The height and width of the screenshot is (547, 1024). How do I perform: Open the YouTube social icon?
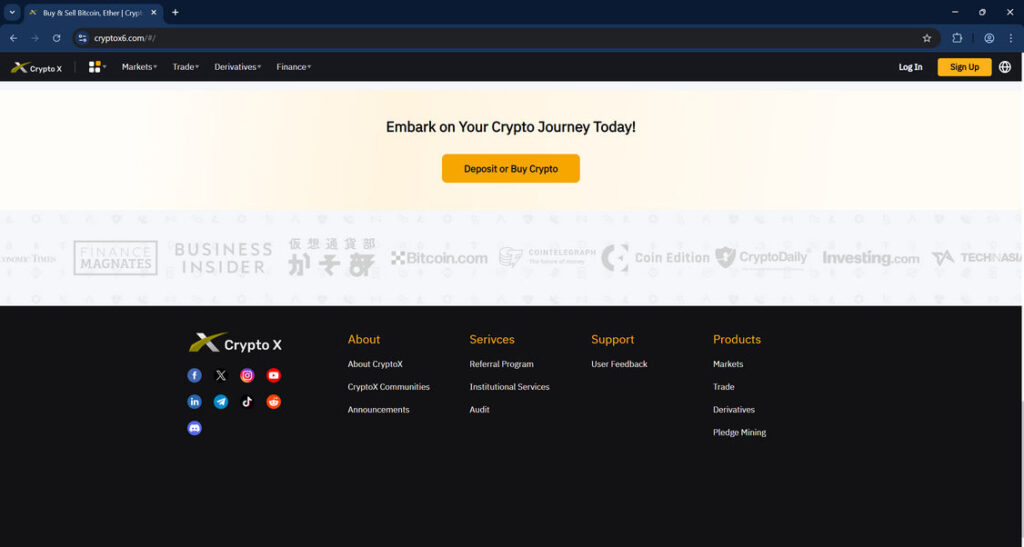pyautogui.click(x=274, y=375)
